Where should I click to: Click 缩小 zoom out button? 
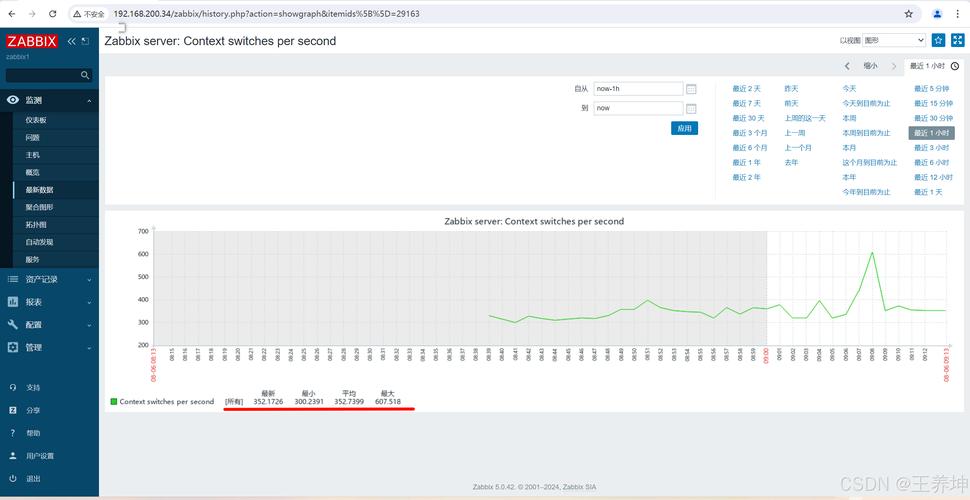click(870, 66)
